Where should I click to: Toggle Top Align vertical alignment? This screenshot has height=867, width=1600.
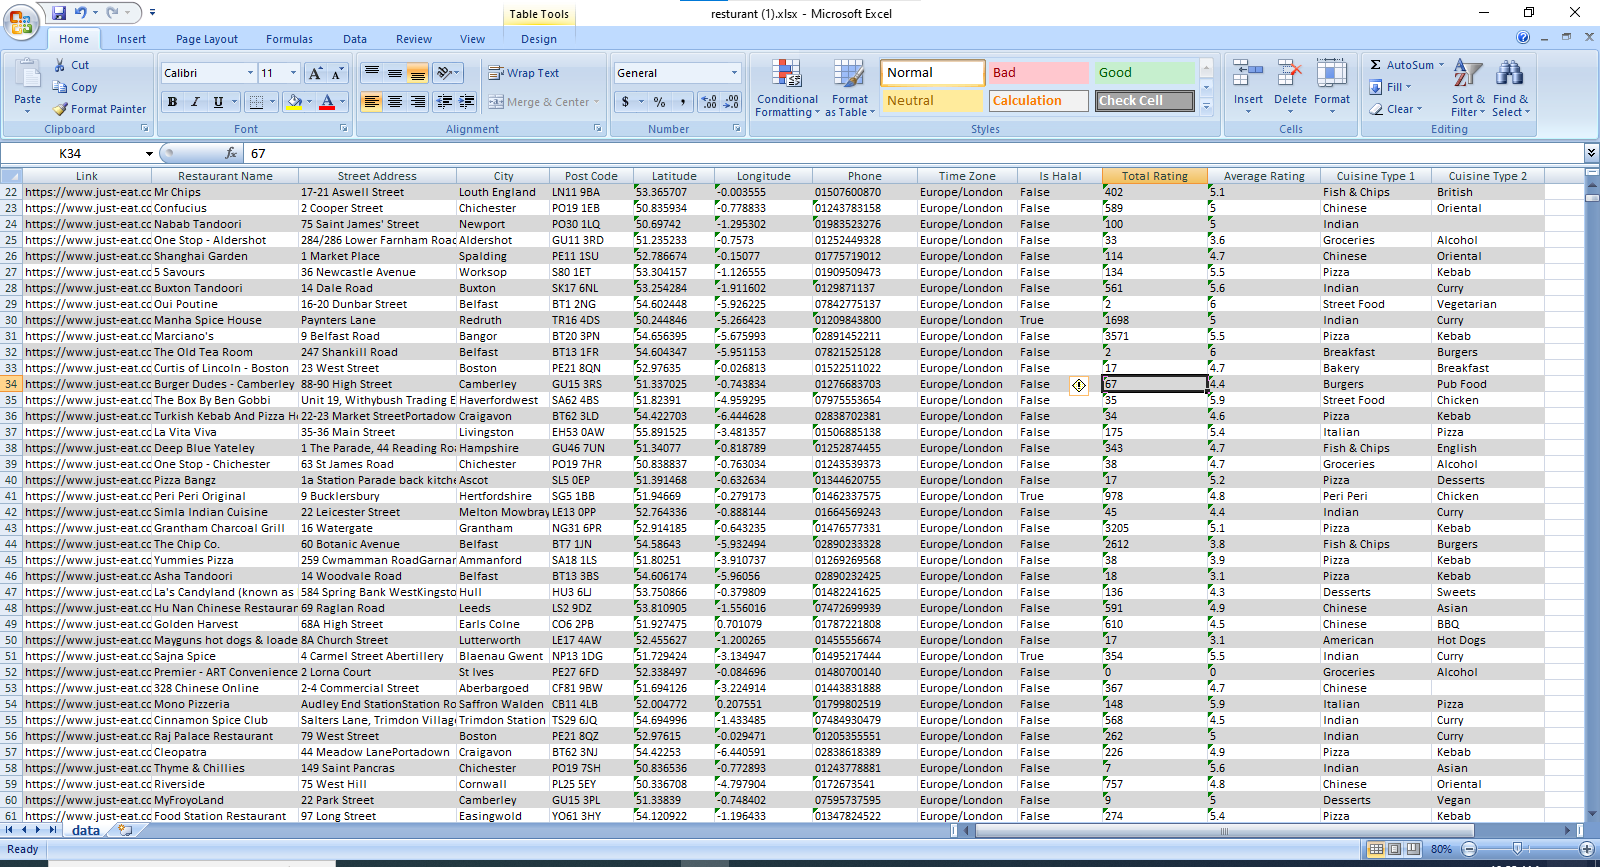[372, 73]
